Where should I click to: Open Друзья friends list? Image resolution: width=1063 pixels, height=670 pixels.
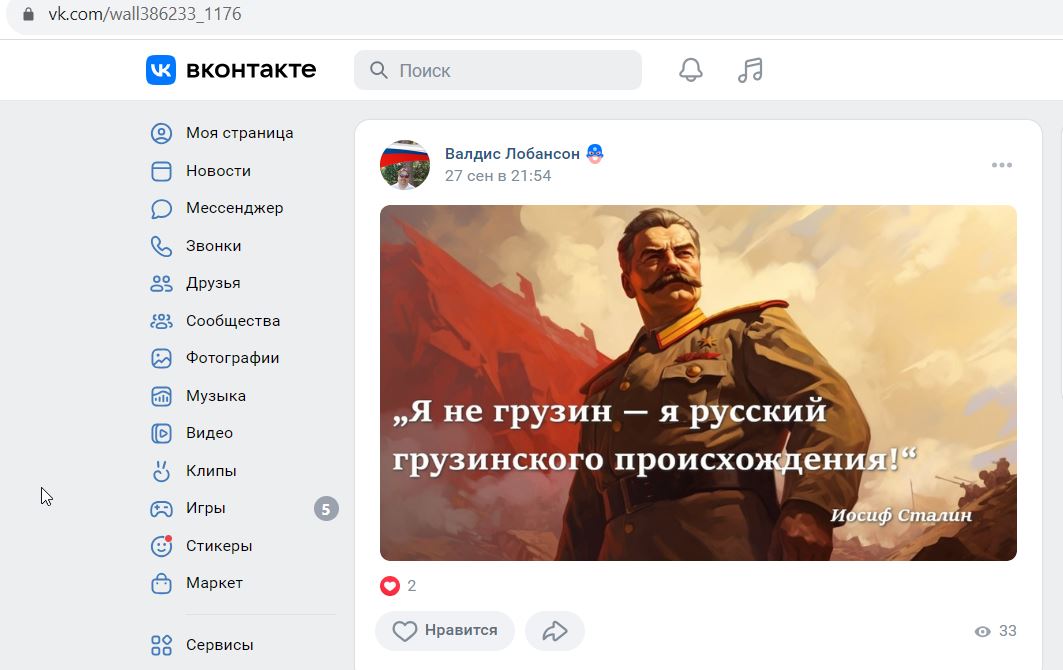click(x=195, y=283)
